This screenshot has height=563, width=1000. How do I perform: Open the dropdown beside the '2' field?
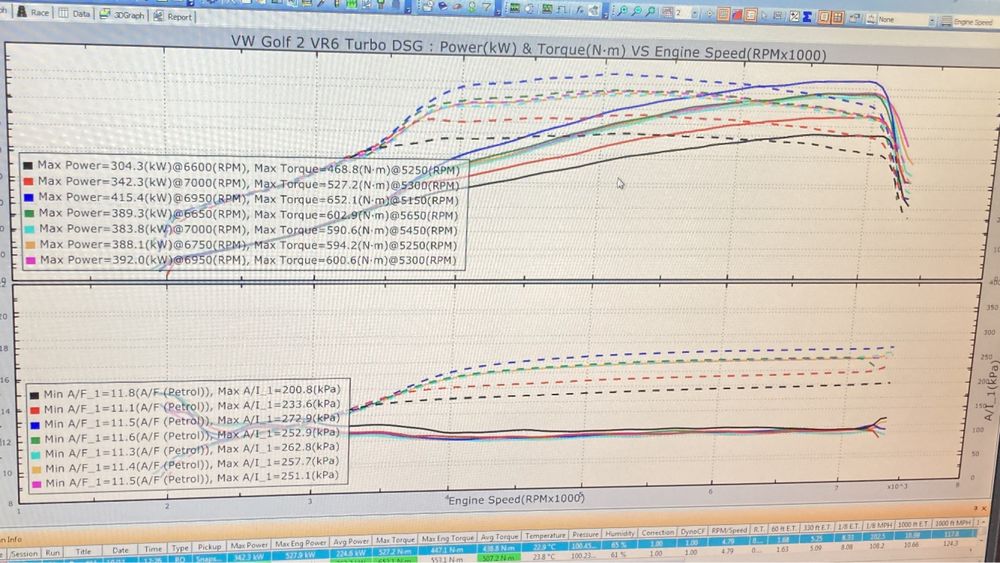tap(695, 13)
